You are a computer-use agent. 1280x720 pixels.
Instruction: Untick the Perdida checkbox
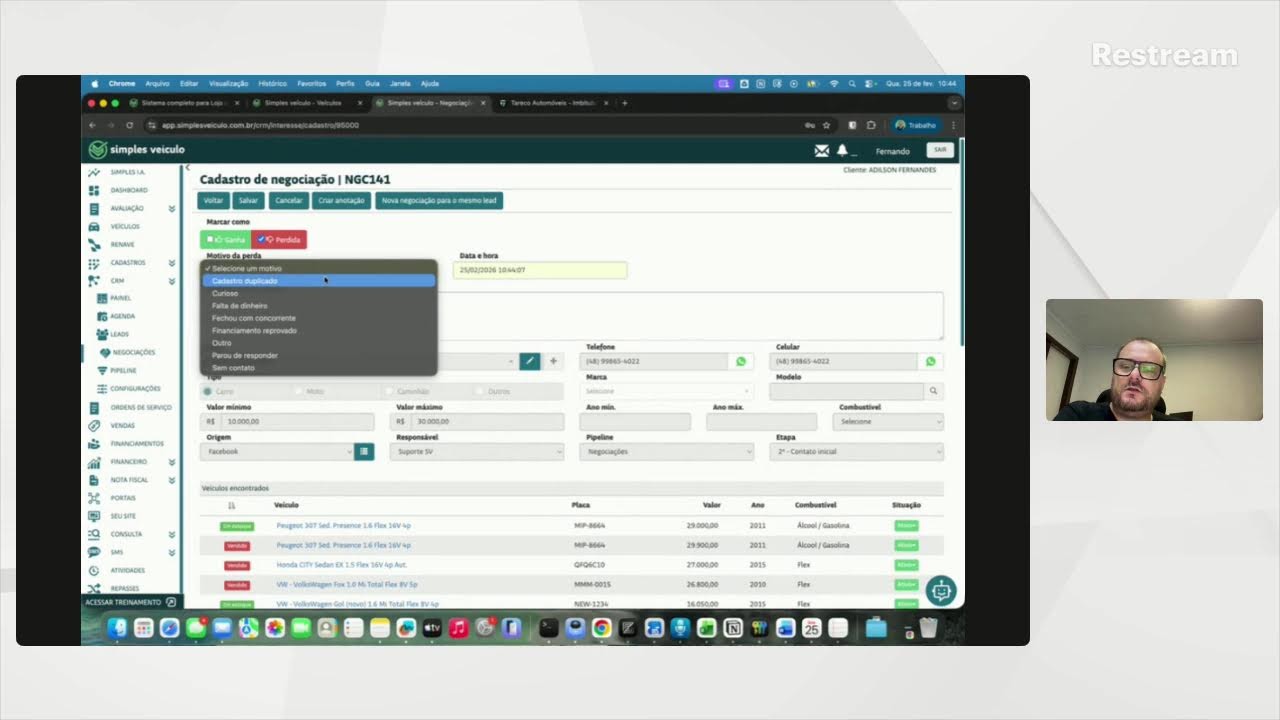click(x=261, y=240)
